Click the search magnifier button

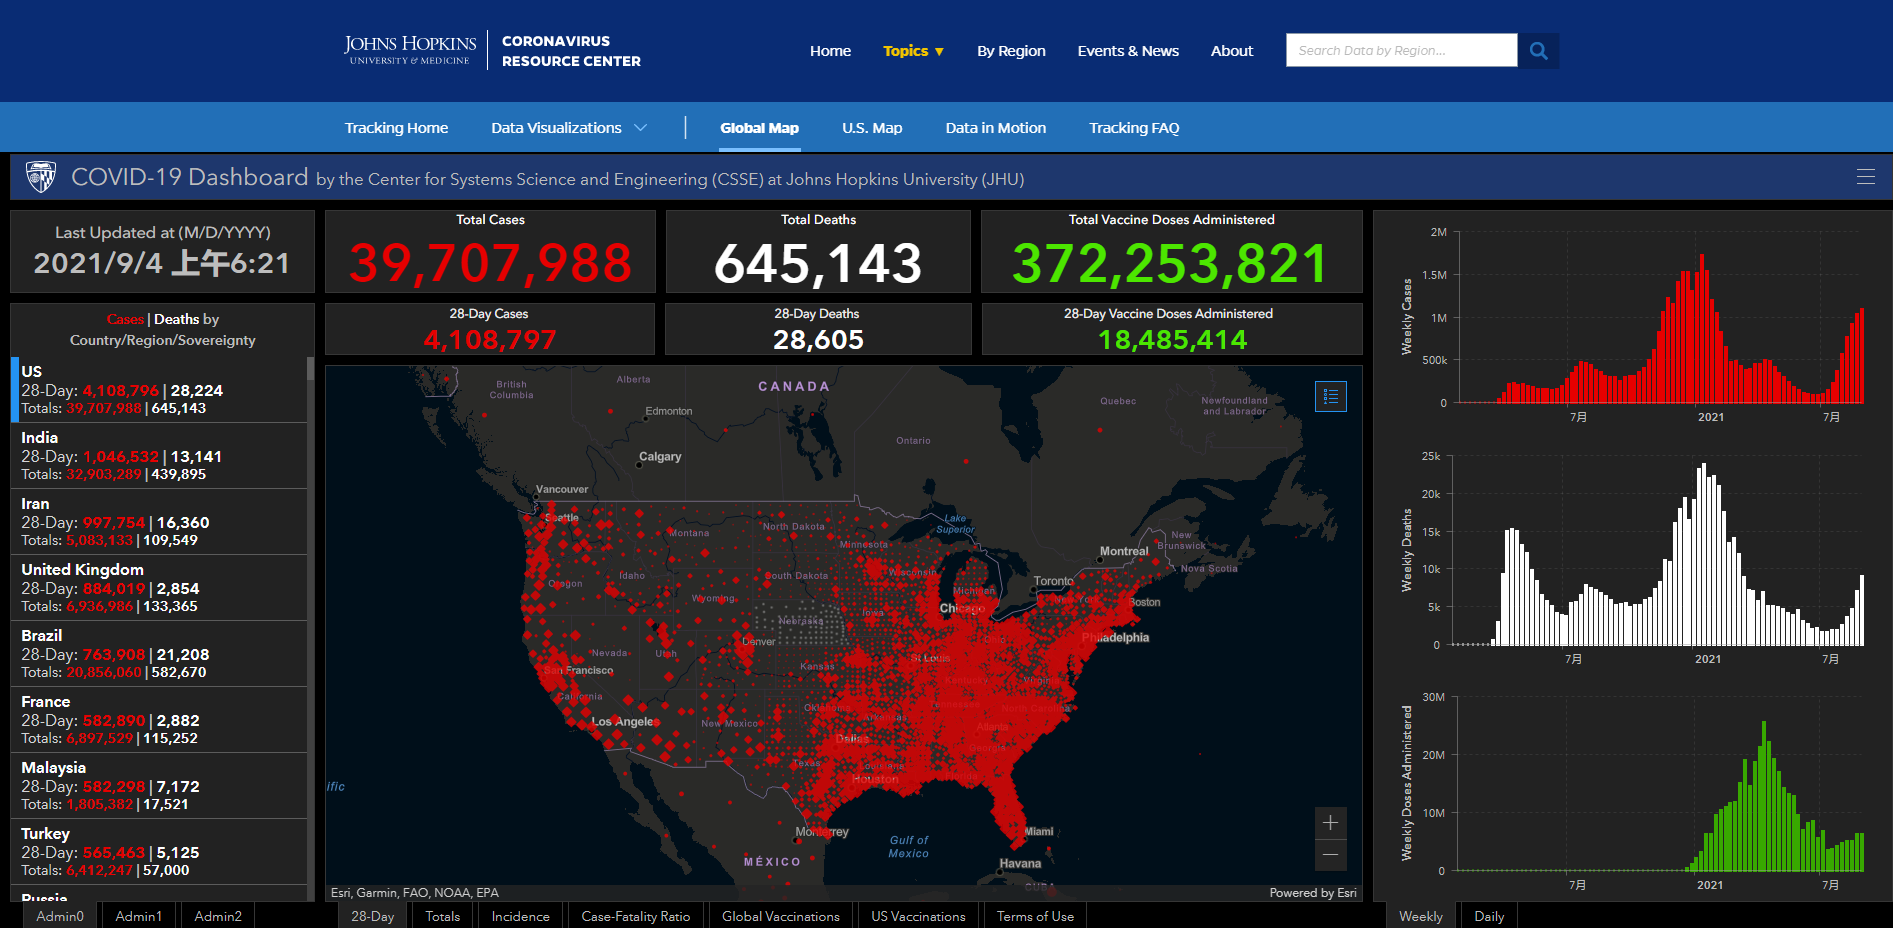tap(1538, 51)
